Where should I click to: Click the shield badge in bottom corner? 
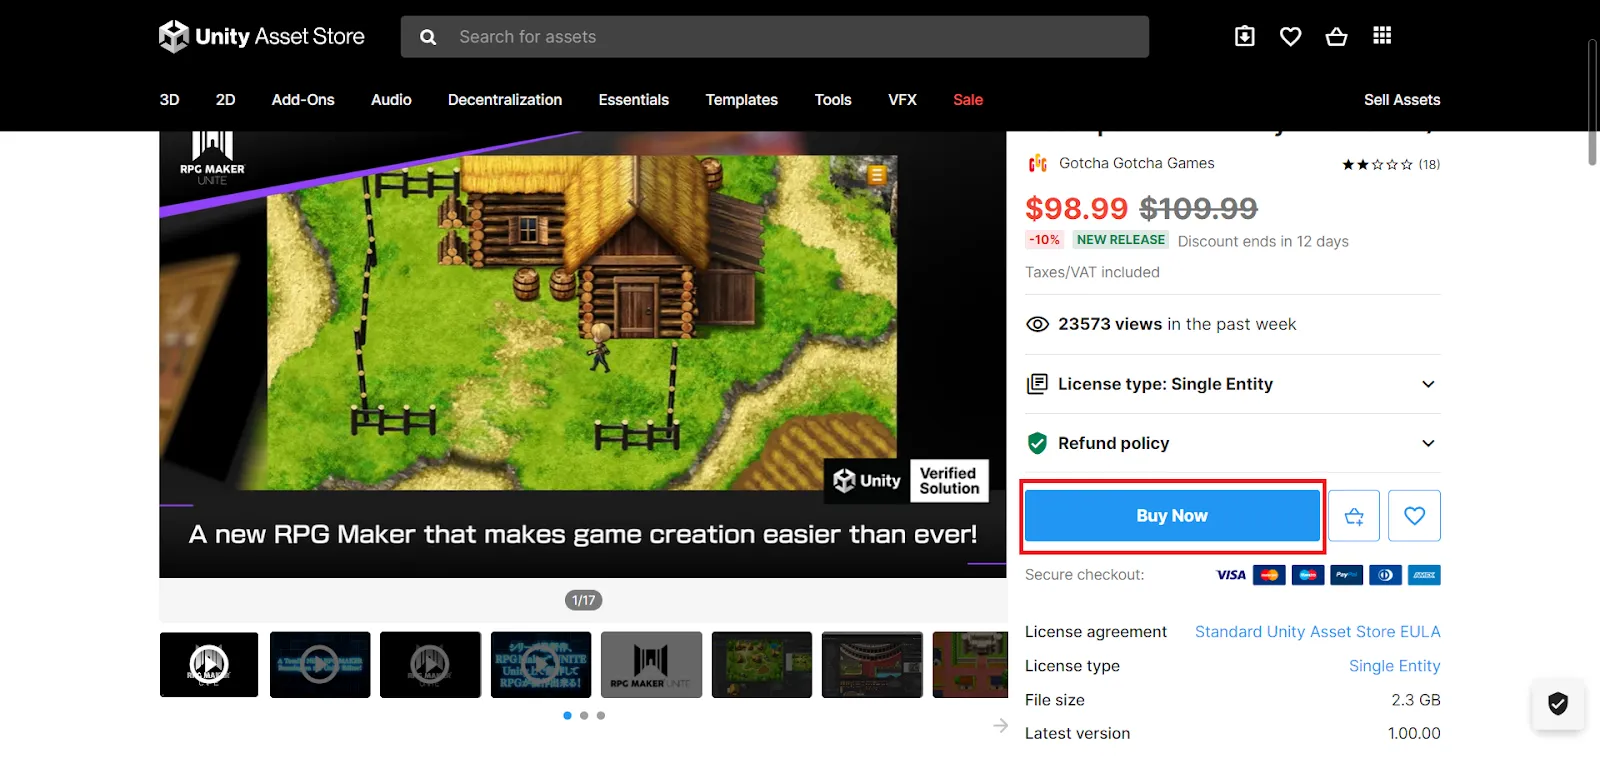1557,704
